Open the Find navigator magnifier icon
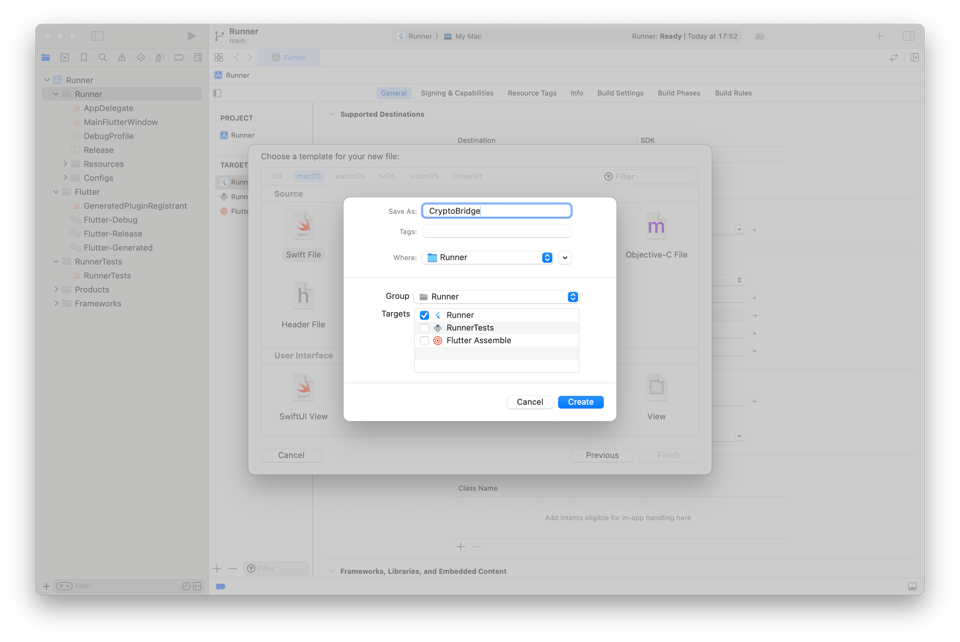Image resolution: width=960 pixels, height=642 pixels. pyautogui.click(x=102, y=58)
